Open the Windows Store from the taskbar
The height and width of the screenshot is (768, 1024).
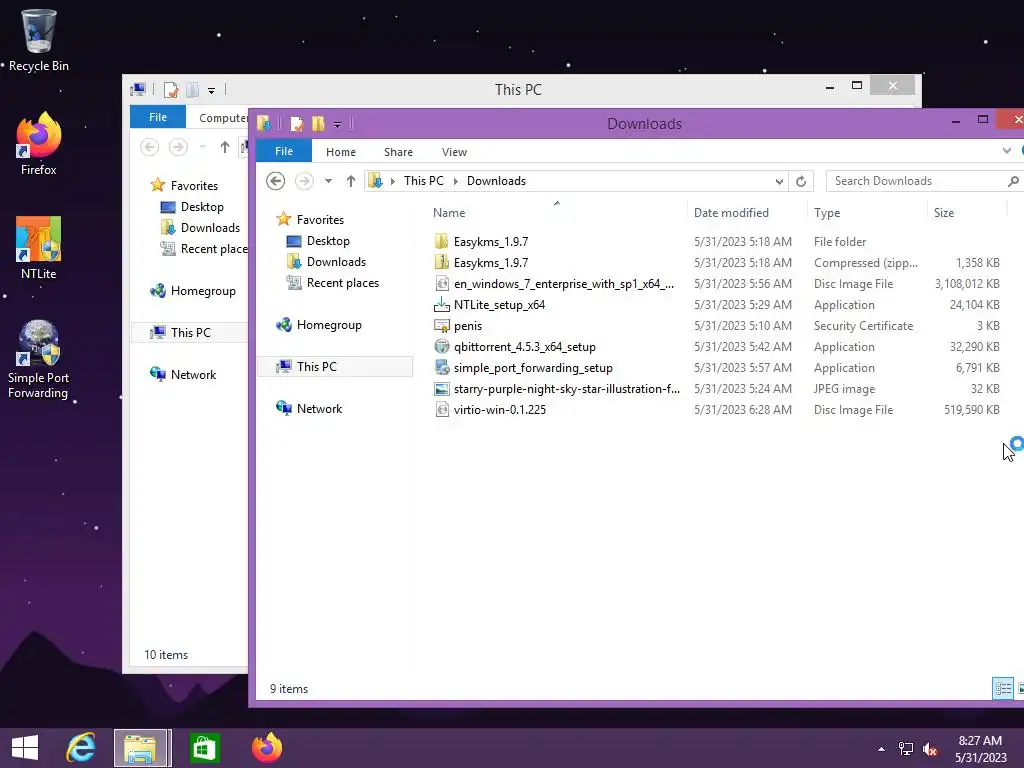point(204,748)
